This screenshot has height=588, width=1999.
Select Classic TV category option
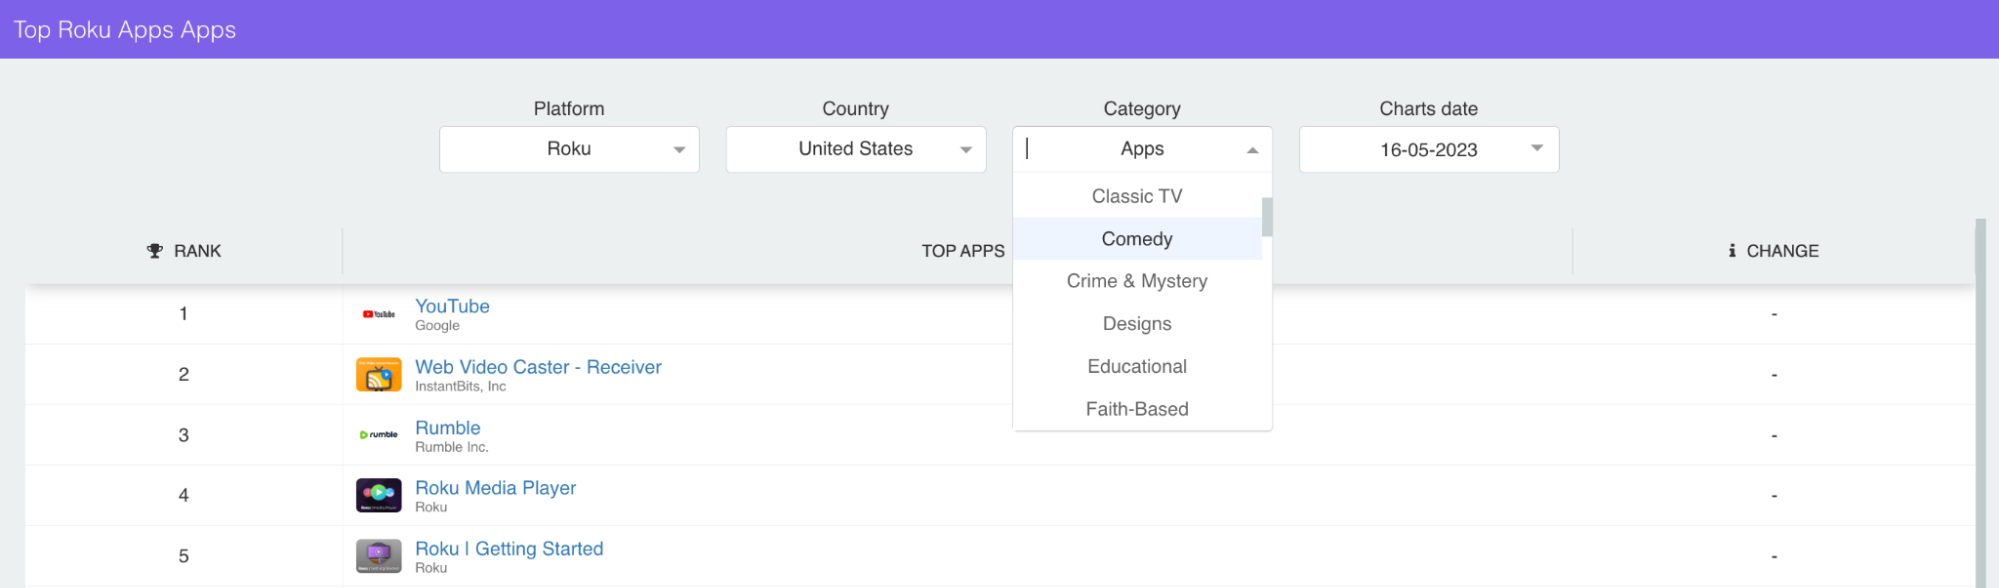[x=1137, y=196]
